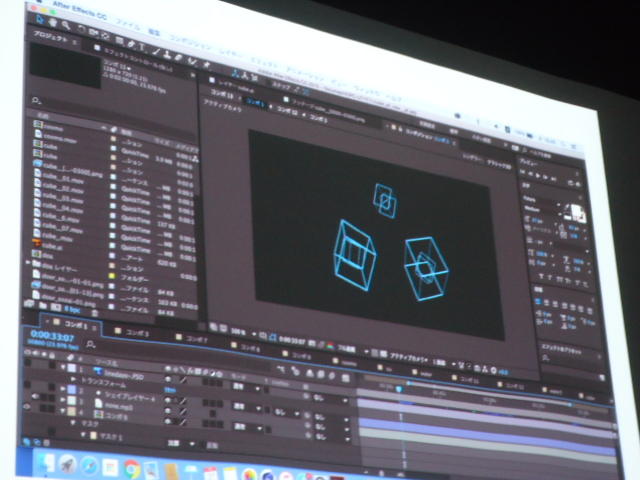Open Finder from the Dock
The height and width of the screenshot is (480, 640).
(46, 462)
